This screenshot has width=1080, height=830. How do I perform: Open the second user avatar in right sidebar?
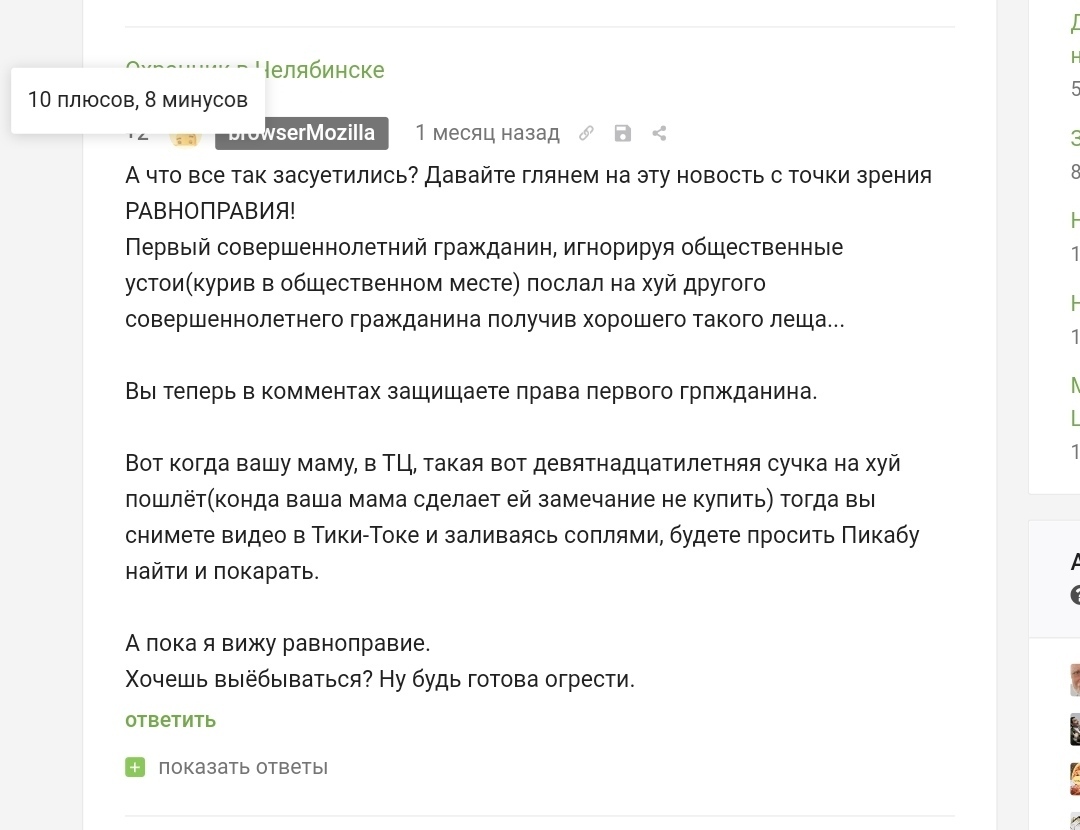[x=1075, y=729]
